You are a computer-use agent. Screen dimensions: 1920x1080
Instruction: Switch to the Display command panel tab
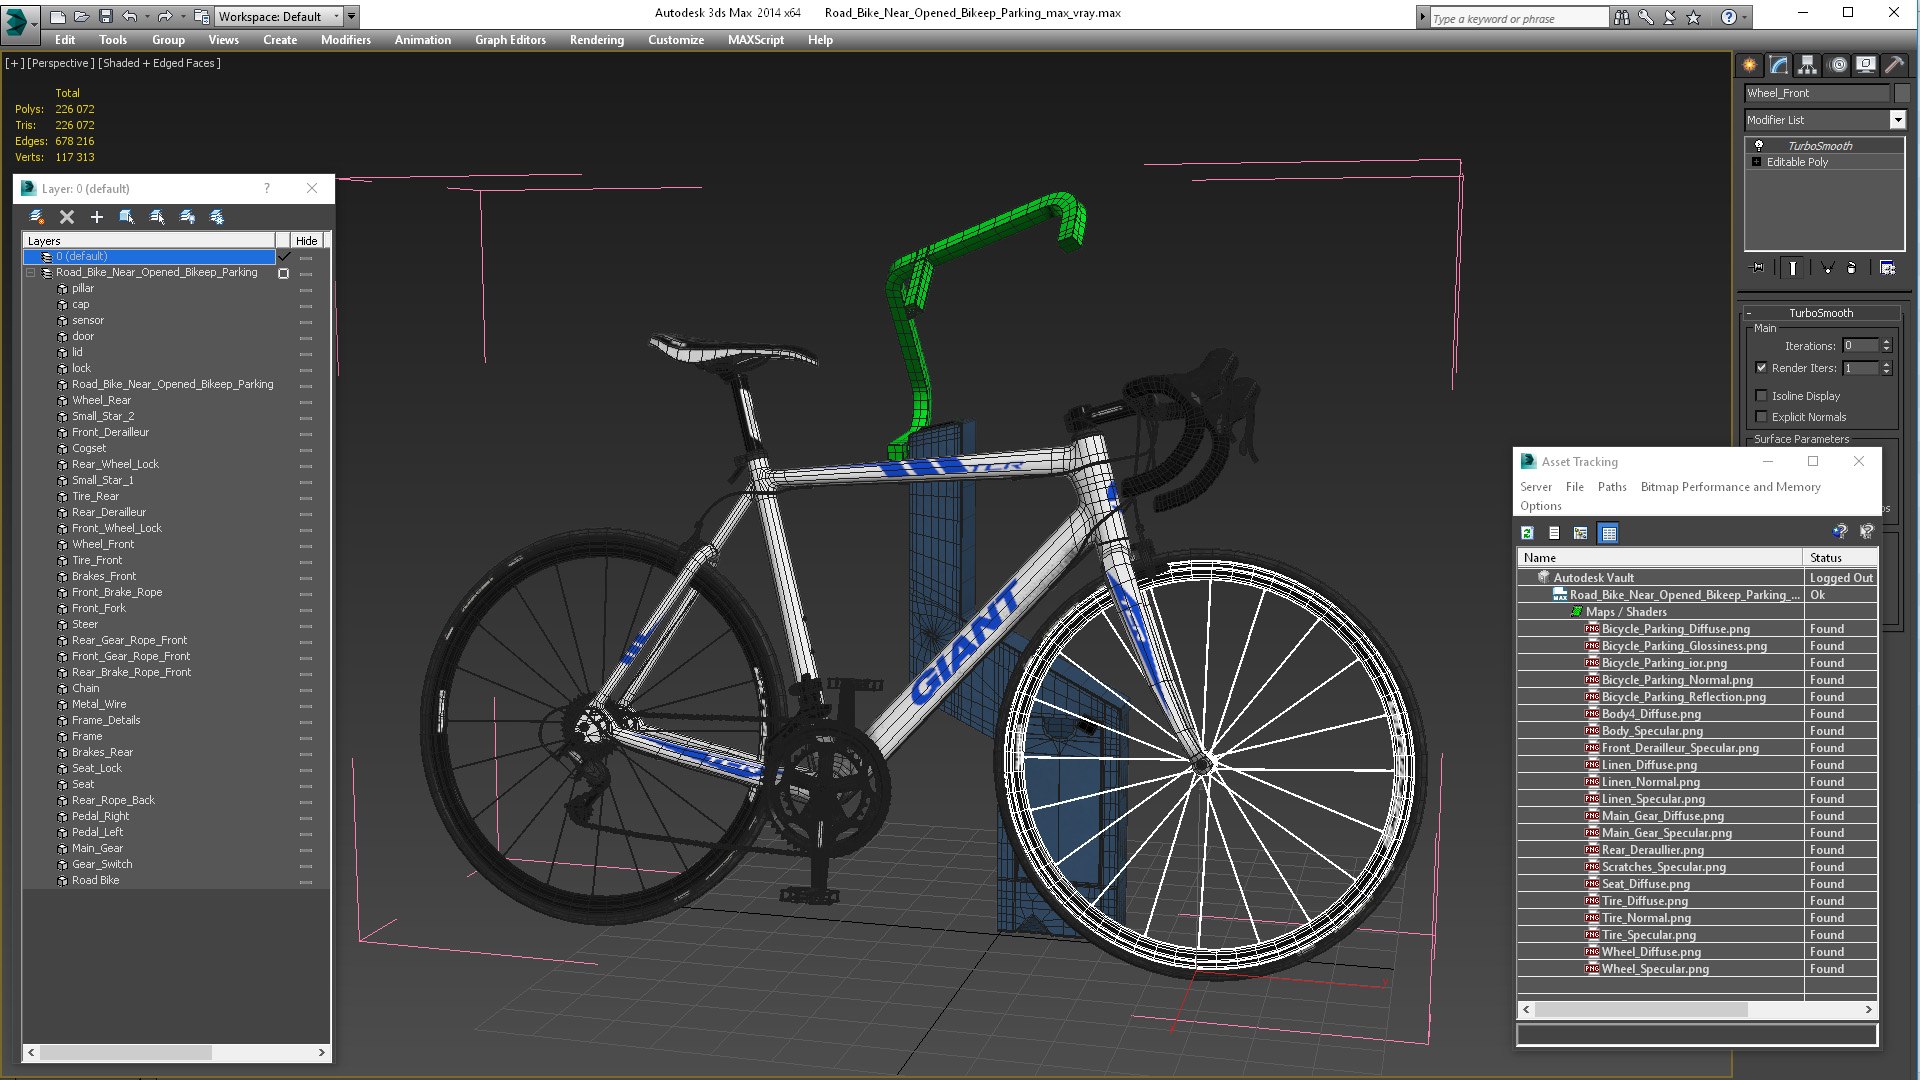point(1866,65)
